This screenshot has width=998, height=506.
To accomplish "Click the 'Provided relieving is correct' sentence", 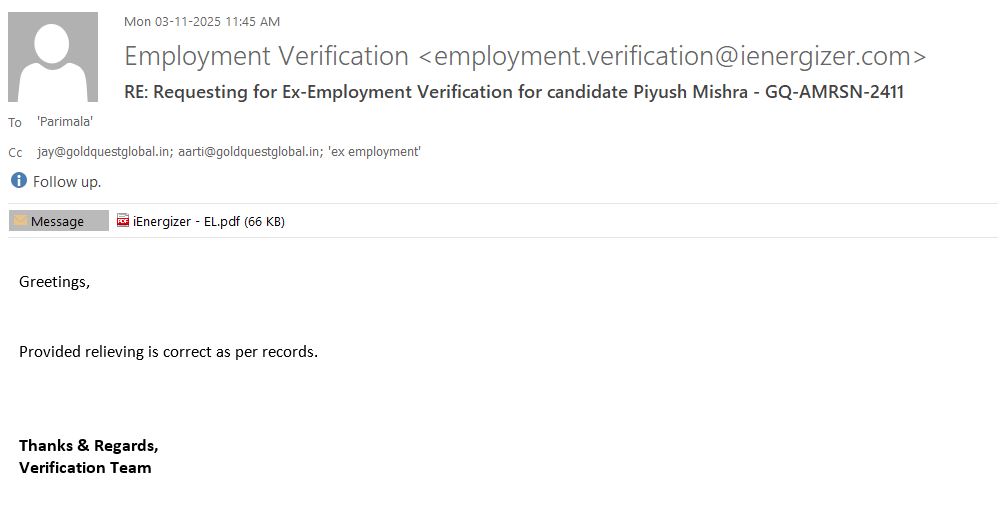I will 168,352.
